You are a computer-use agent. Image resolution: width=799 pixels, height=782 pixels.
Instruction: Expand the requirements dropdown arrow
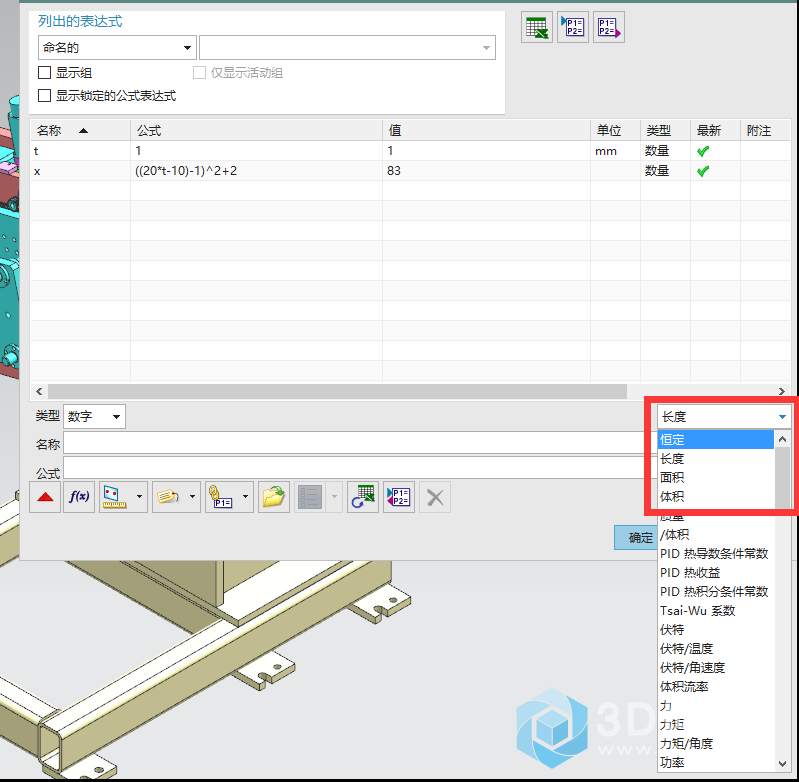click(334, 497)
